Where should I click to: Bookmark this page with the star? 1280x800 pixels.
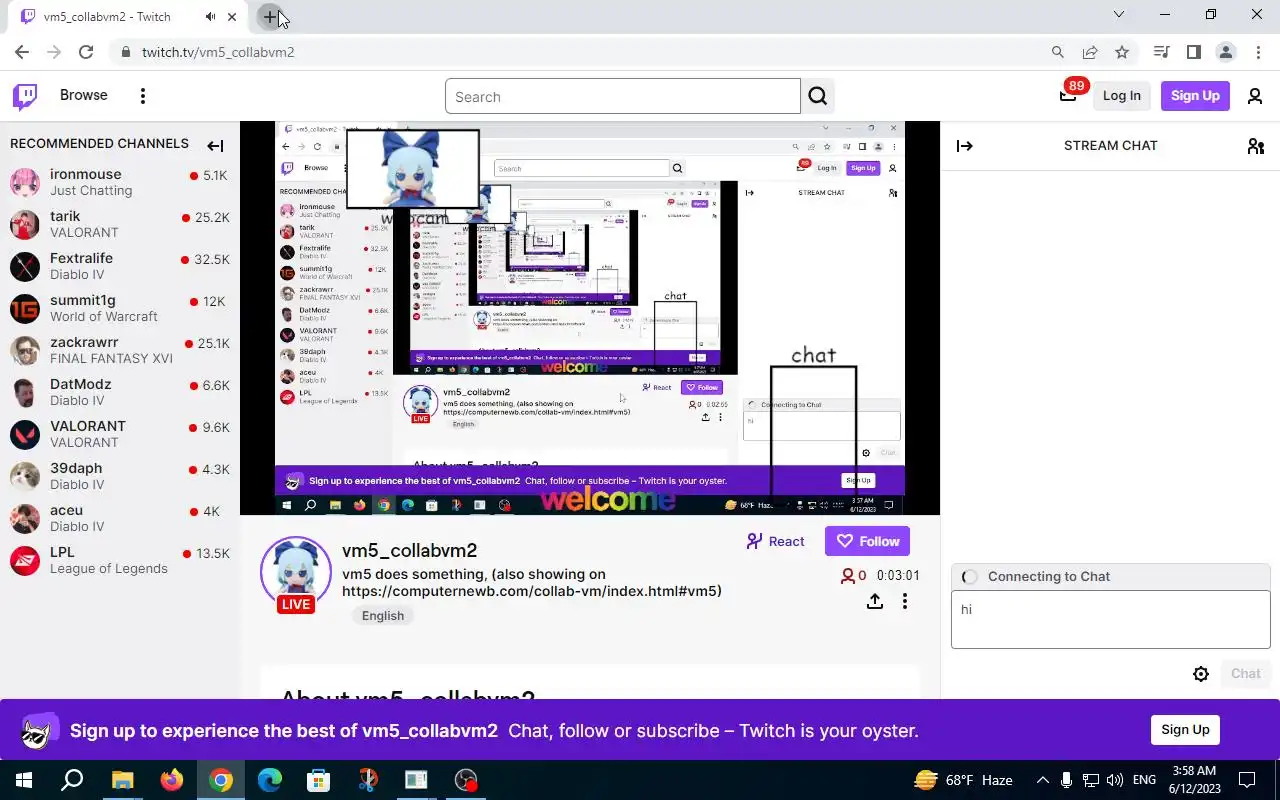1122,52
